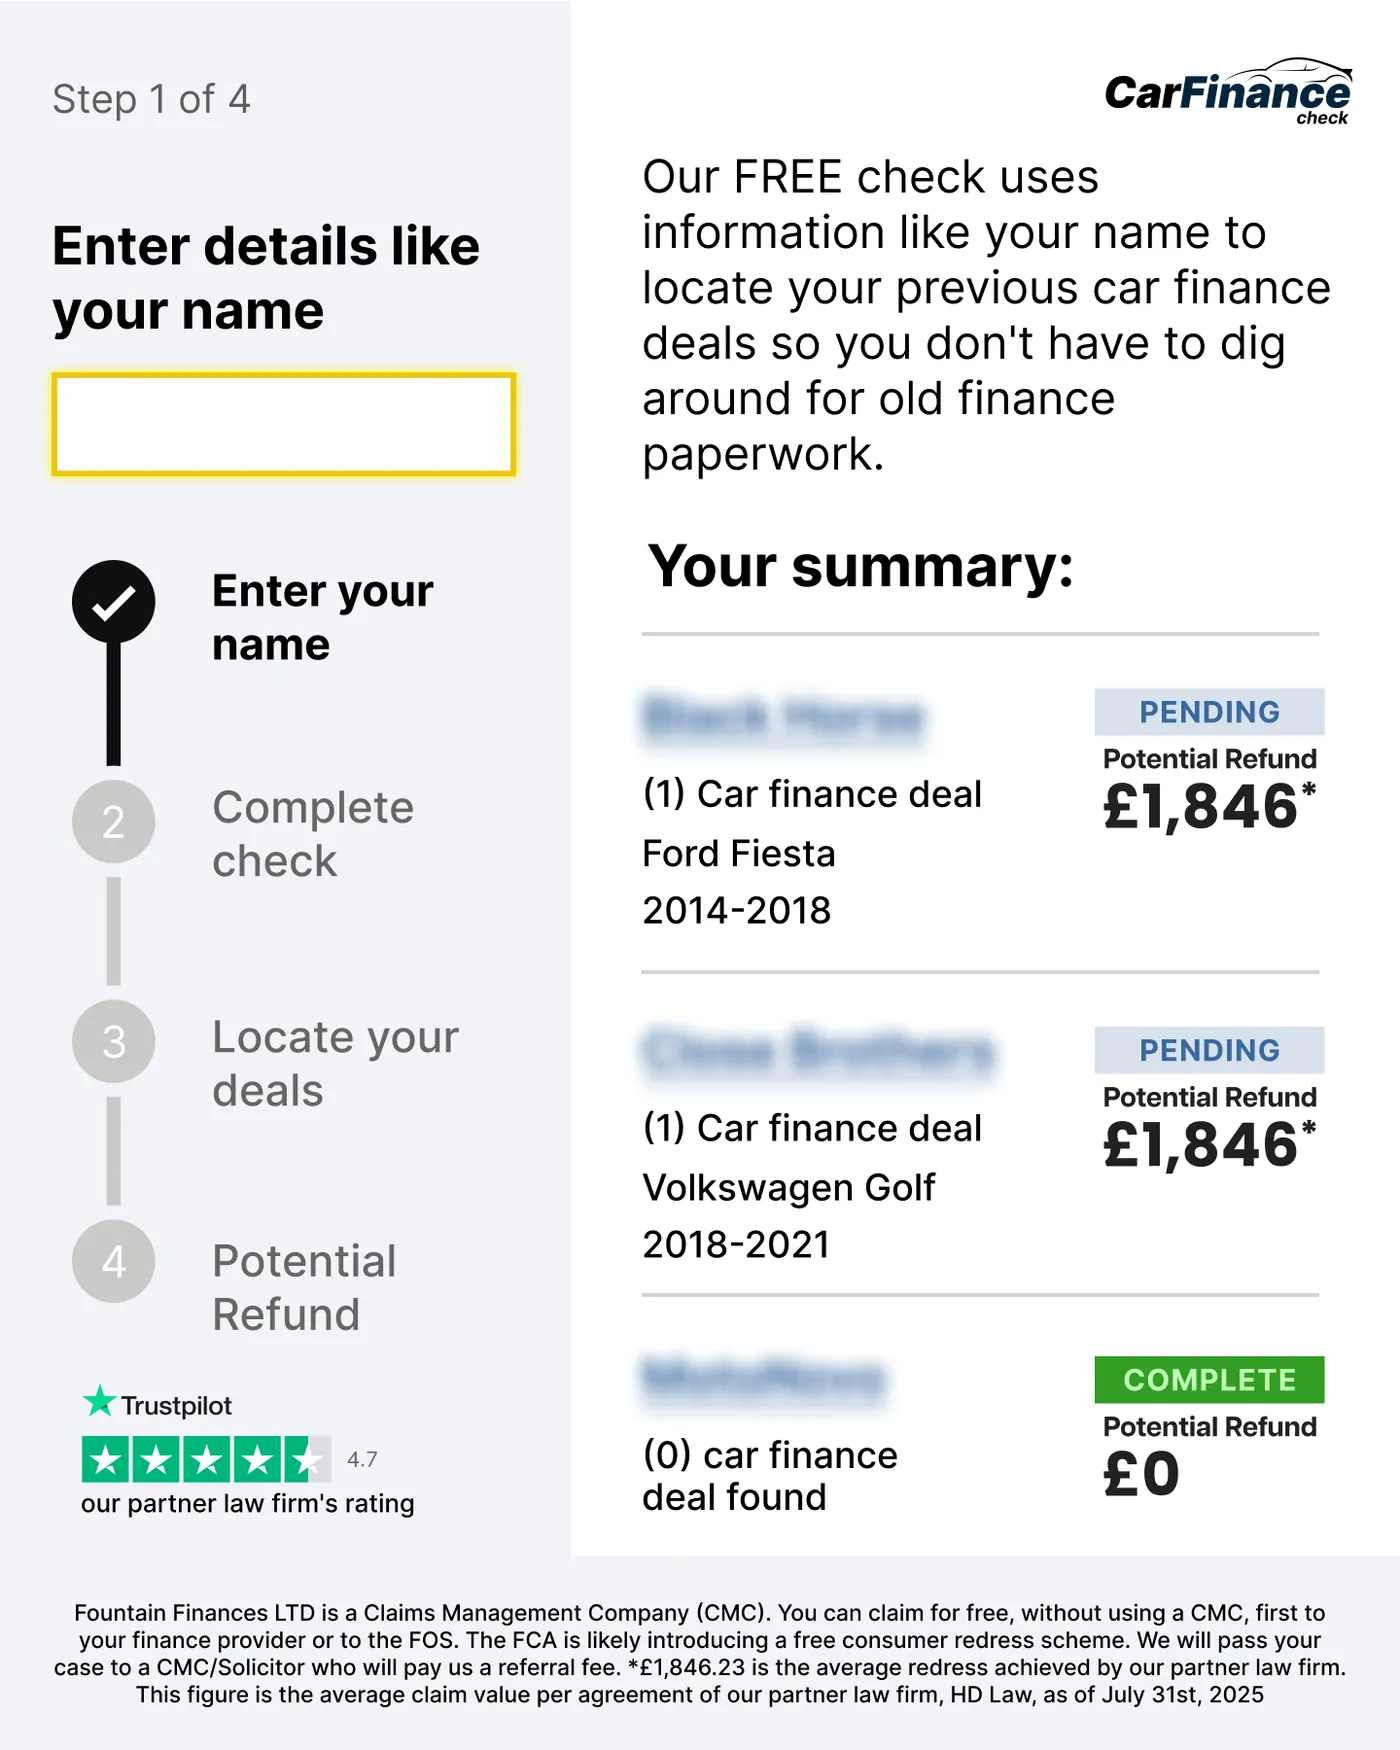
Task: Click the £1,846 refund for Ford Fiesta
Action: pos(1209,806)
